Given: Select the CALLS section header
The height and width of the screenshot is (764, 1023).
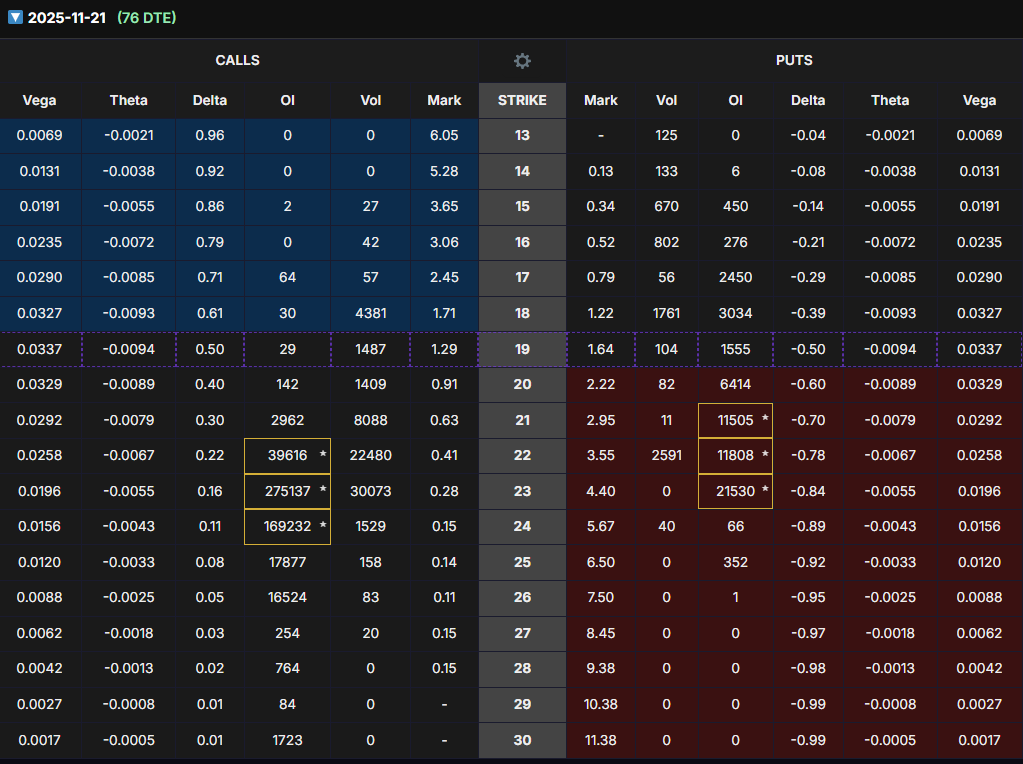Looking at the screenshot, I should (238, 61).
